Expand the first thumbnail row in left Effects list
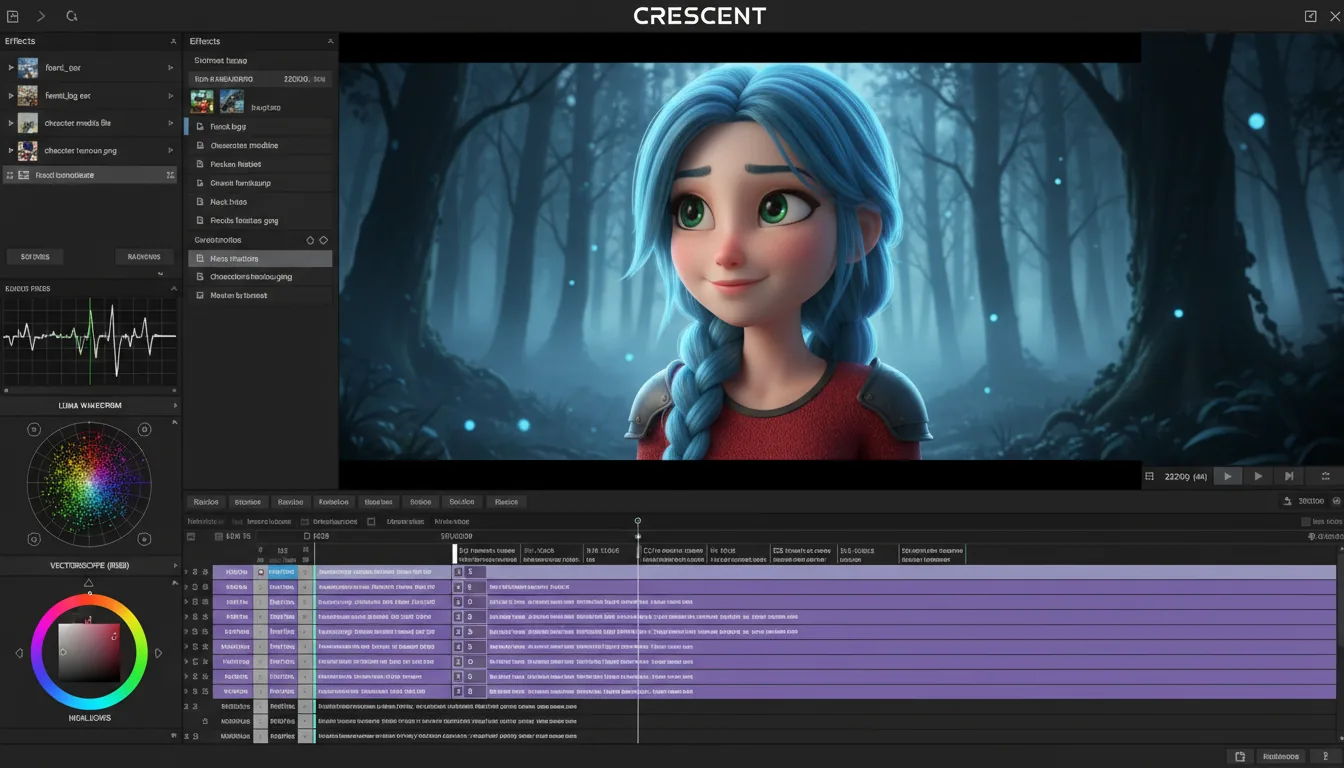This screenshot has width=1344, height=768. [11, 68]
